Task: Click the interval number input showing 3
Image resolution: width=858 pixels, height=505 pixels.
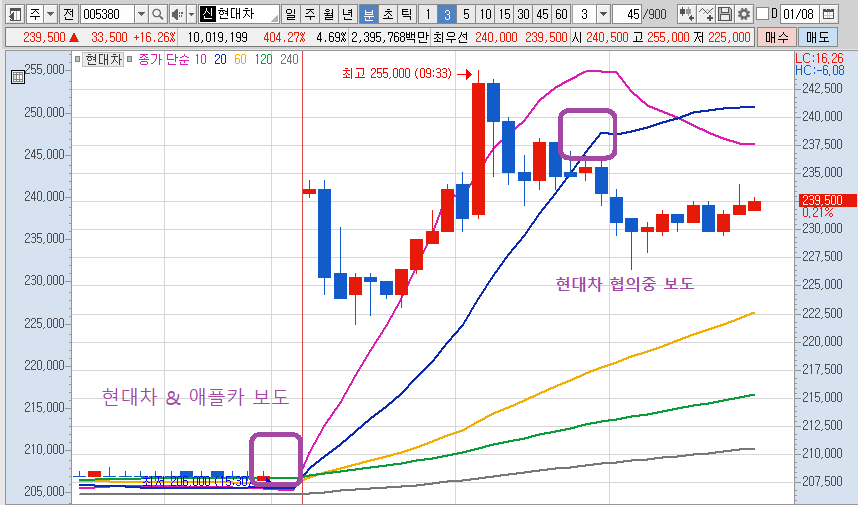Action: coord(584,14)
